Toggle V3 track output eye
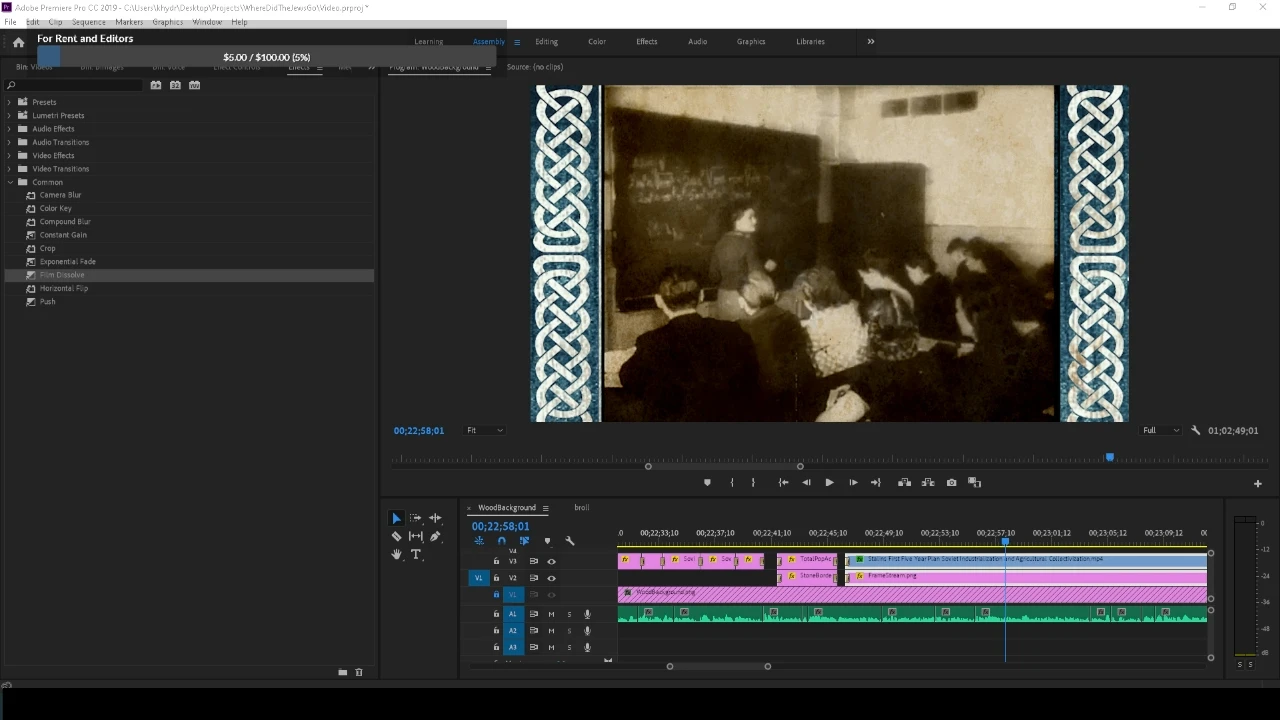1280x720 pixels. click(551, 562)
